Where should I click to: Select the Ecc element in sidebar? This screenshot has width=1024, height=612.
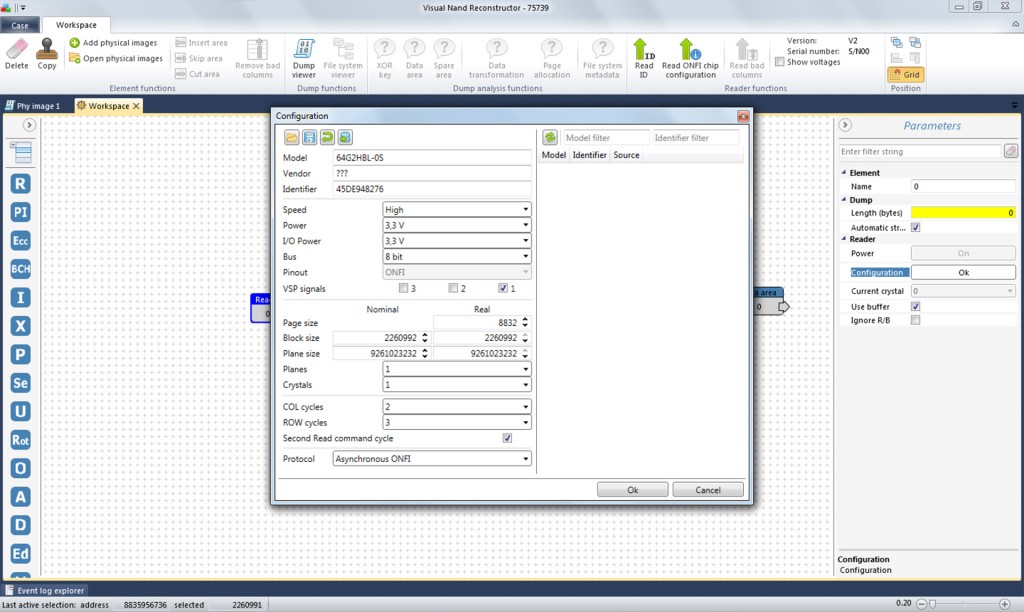coord(20,240)
